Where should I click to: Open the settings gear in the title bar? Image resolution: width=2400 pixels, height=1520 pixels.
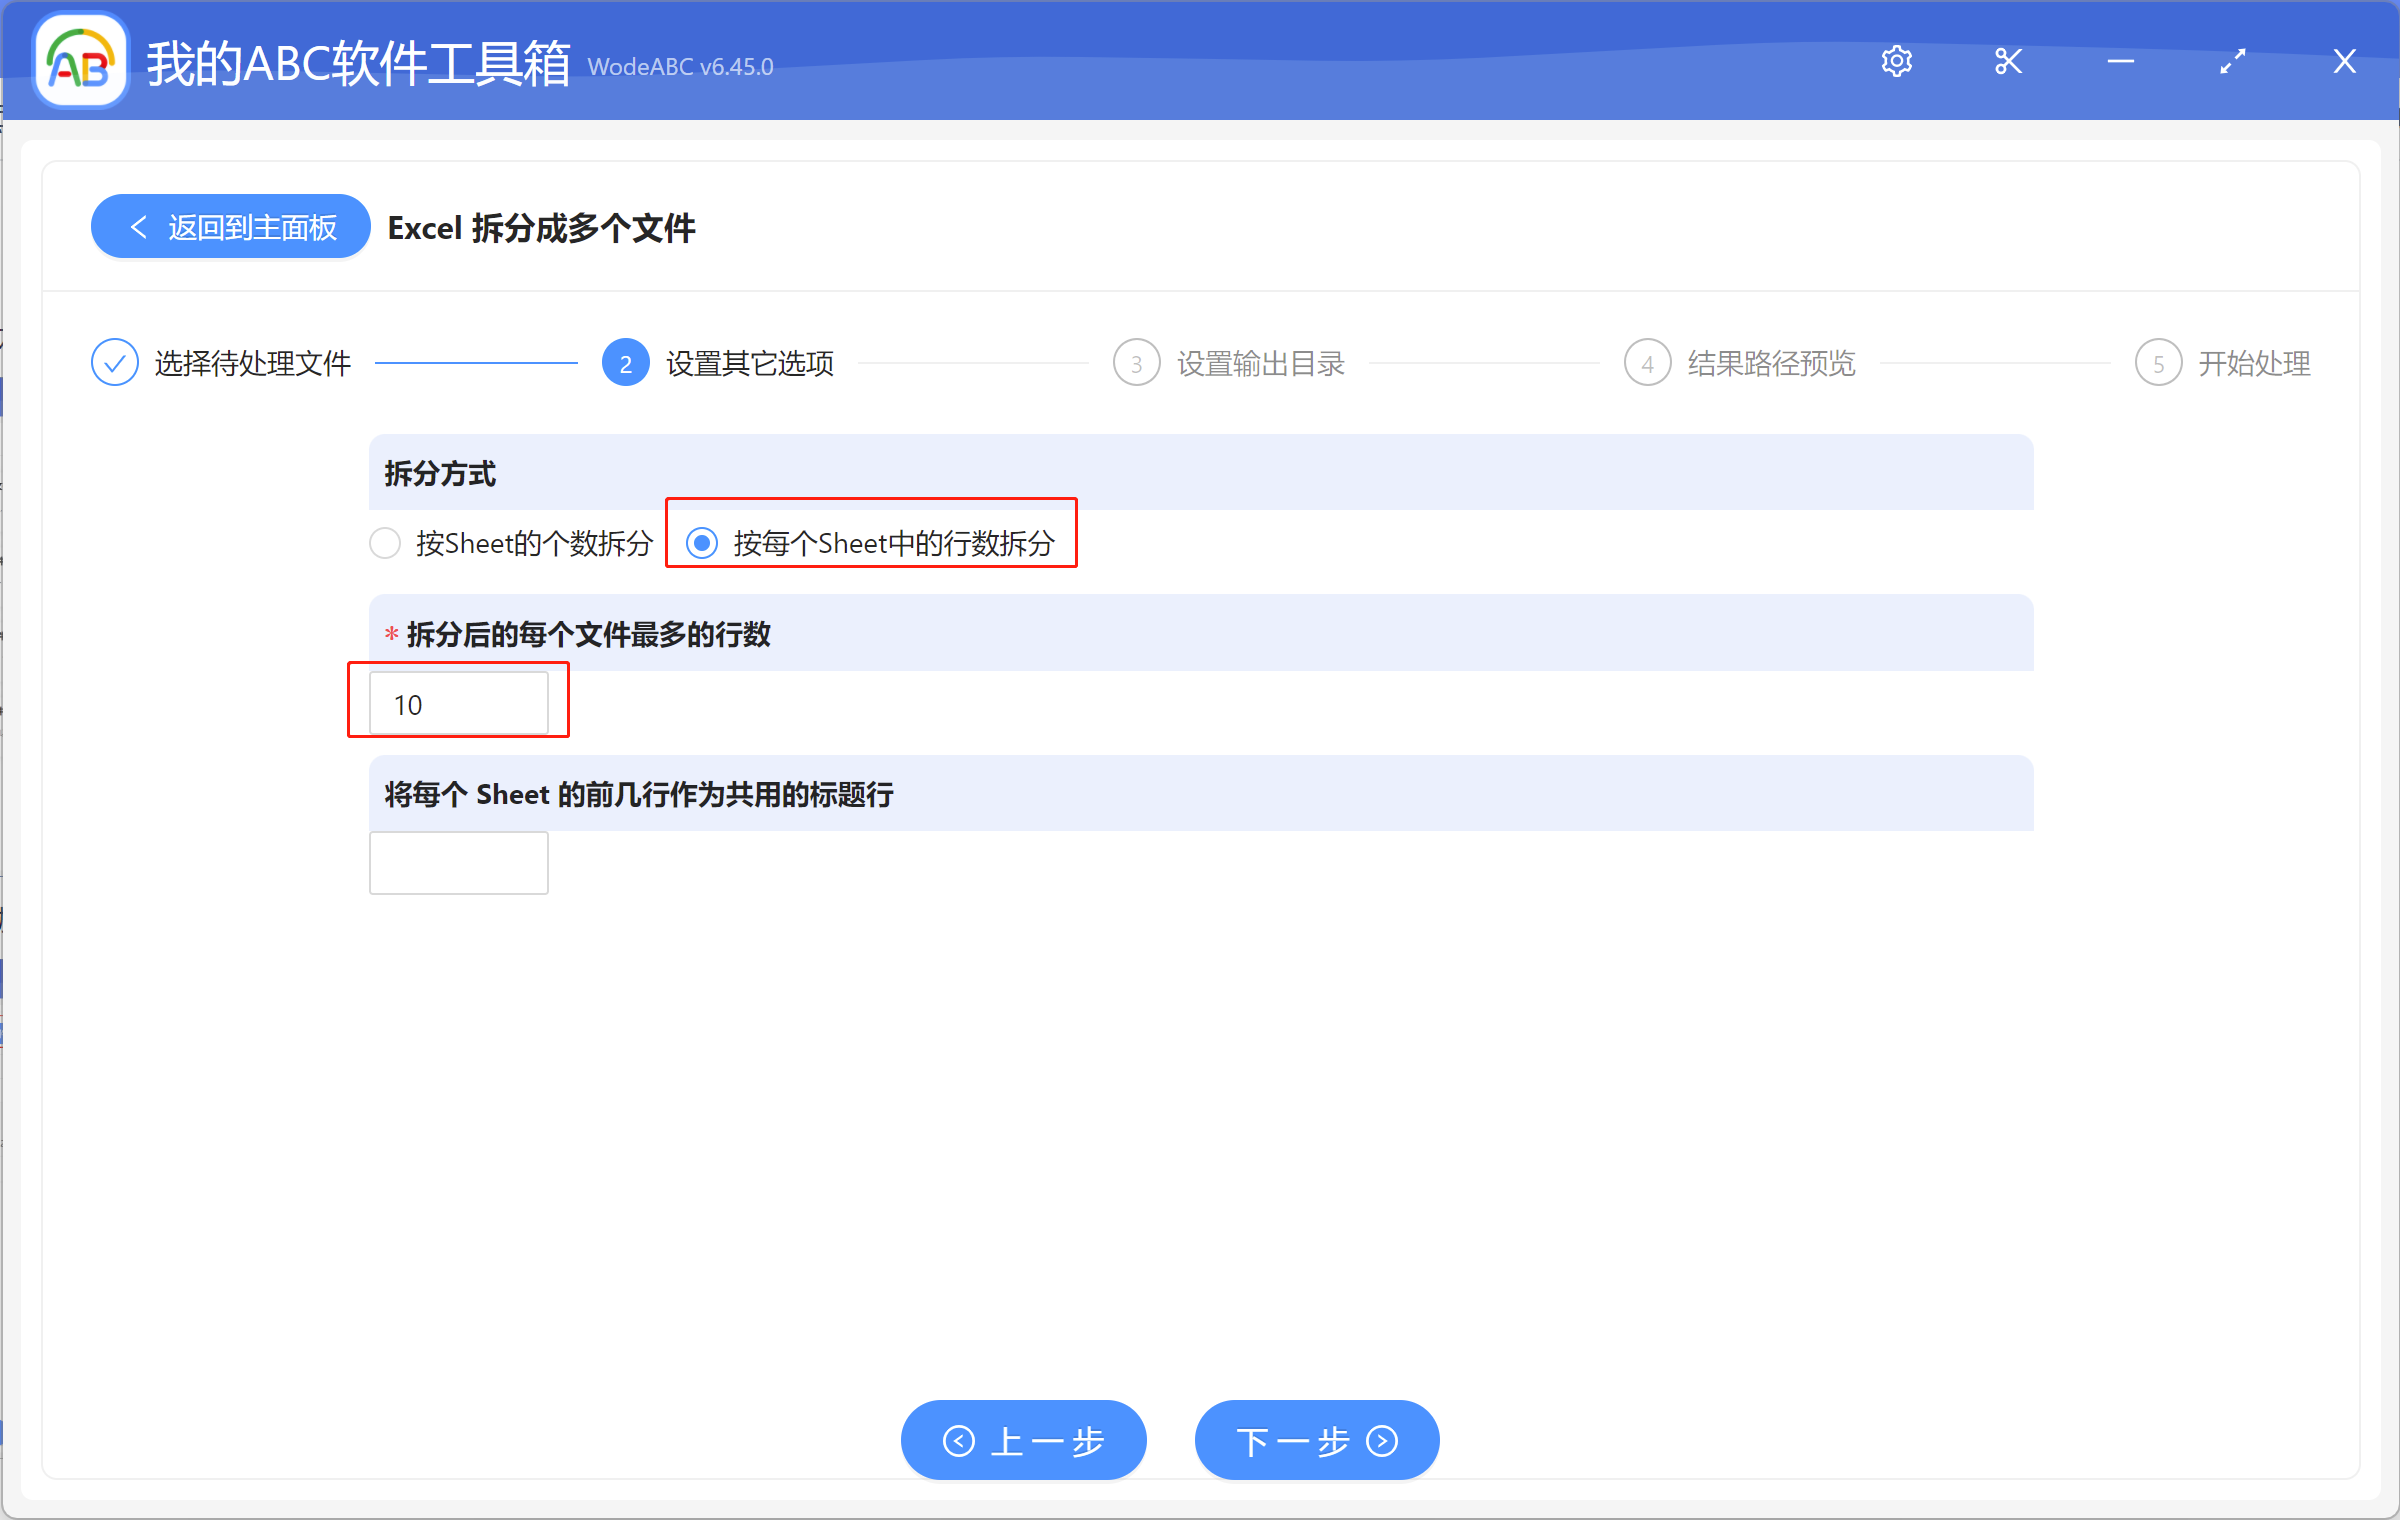[1896, 61]
